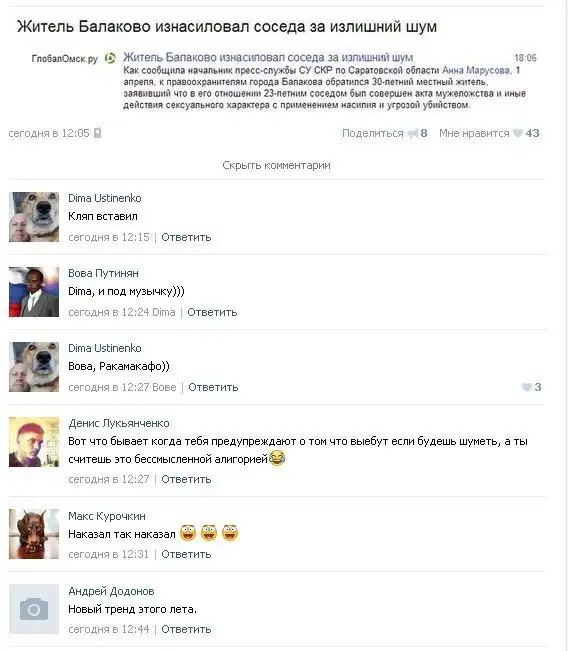Viewport: 569px width, 651px height.
Task: Reply to the Кляп вставил comment
Action: (x=186, y=237)
